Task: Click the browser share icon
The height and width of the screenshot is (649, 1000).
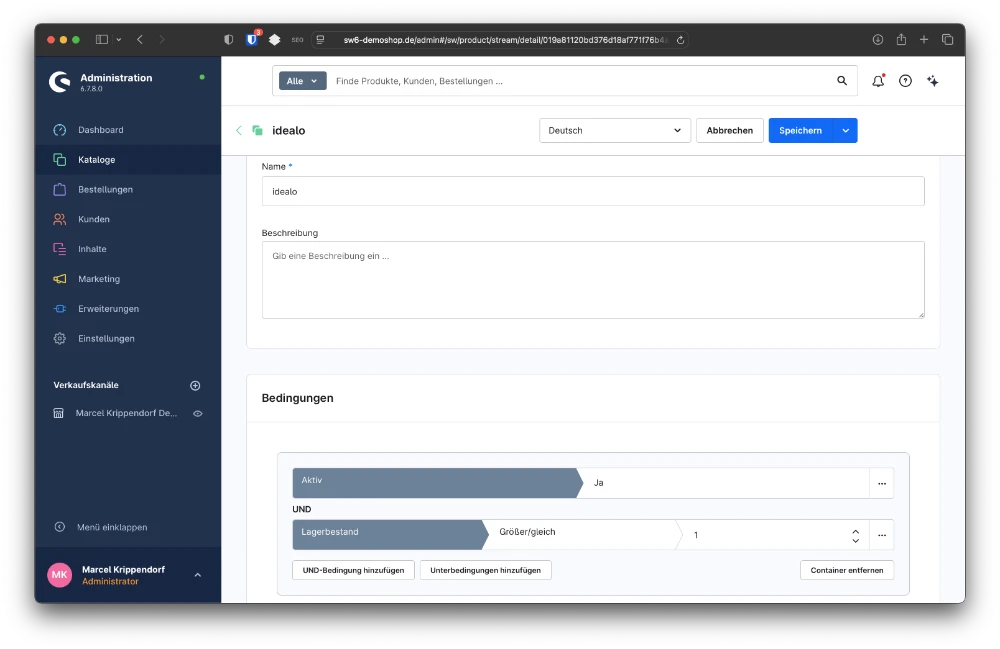Action: tap(901, 40)
